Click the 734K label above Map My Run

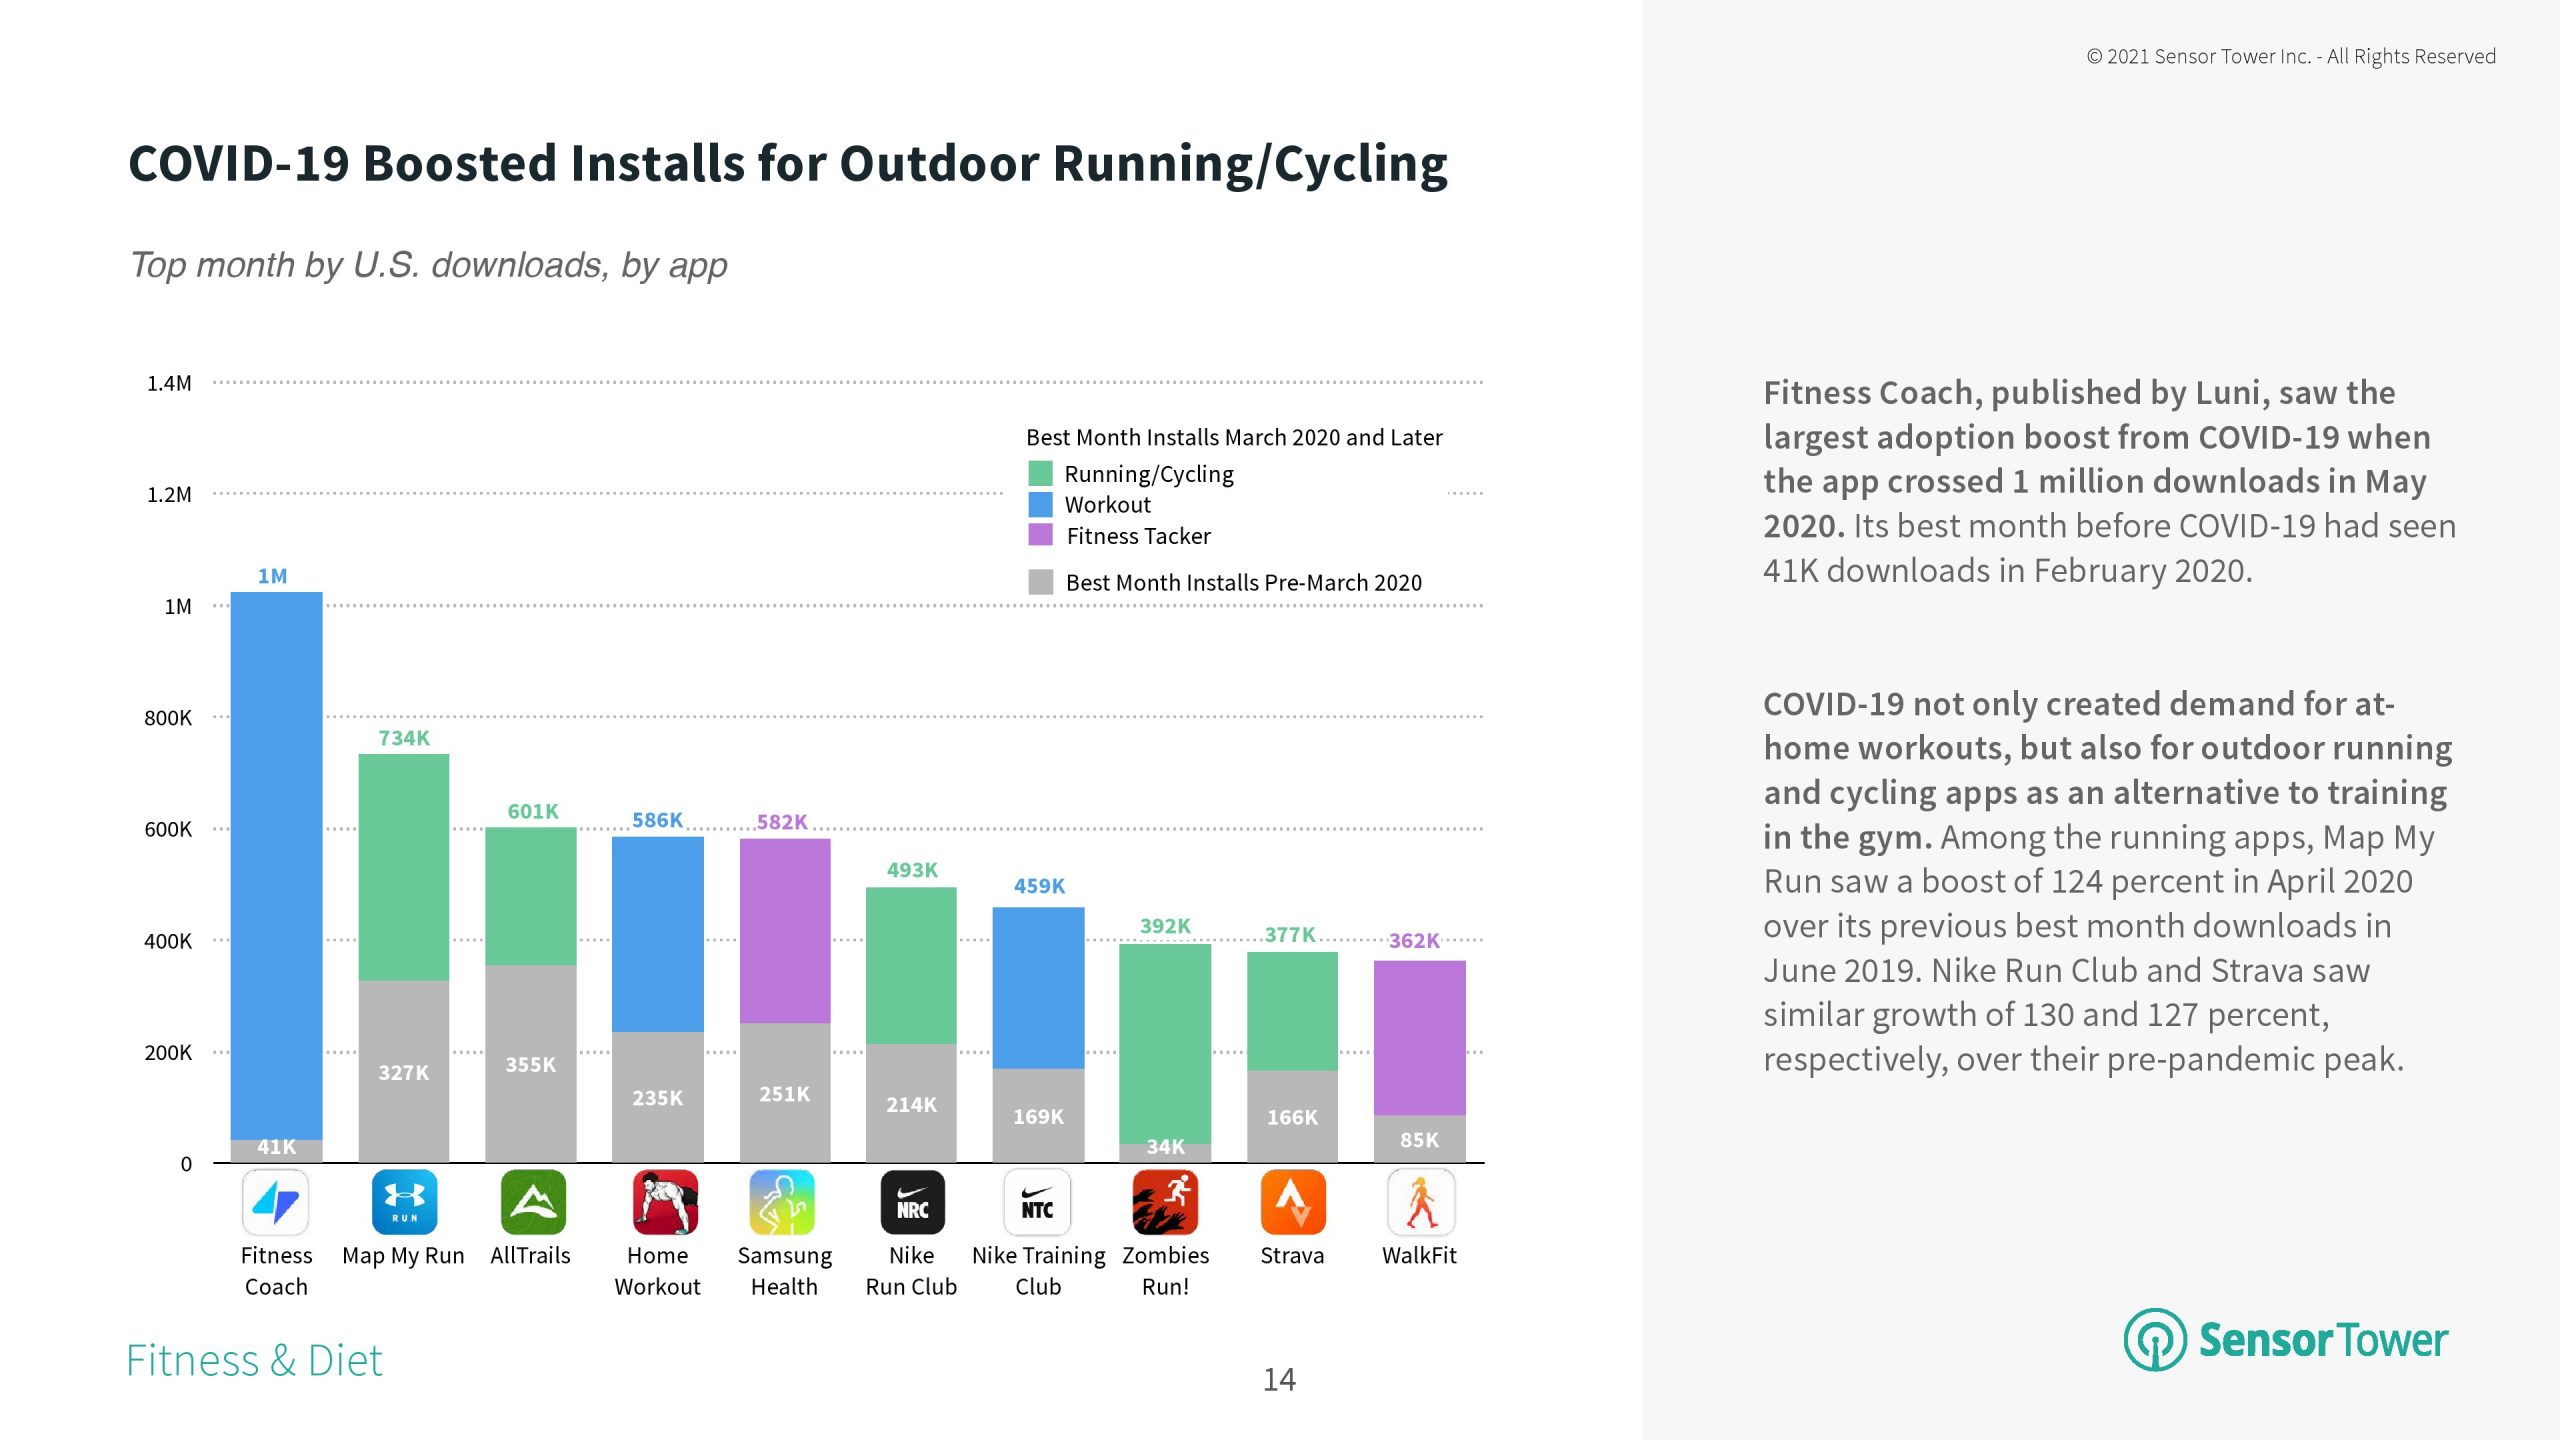tap(404, 738)
